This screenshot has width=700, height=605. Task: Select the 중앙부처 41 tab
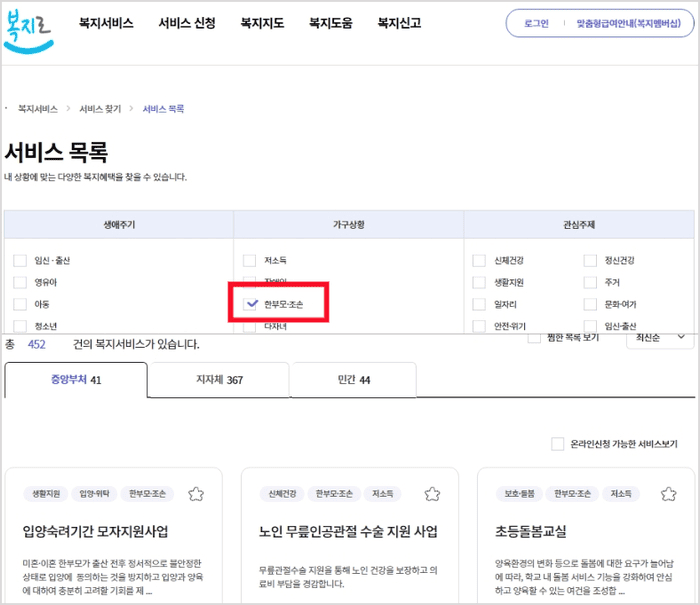[76, 380]
